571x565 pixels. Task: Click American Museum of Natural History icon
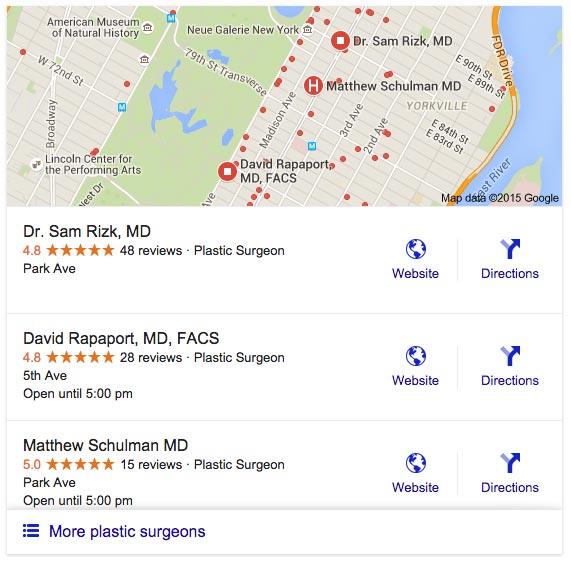(147, 27)
